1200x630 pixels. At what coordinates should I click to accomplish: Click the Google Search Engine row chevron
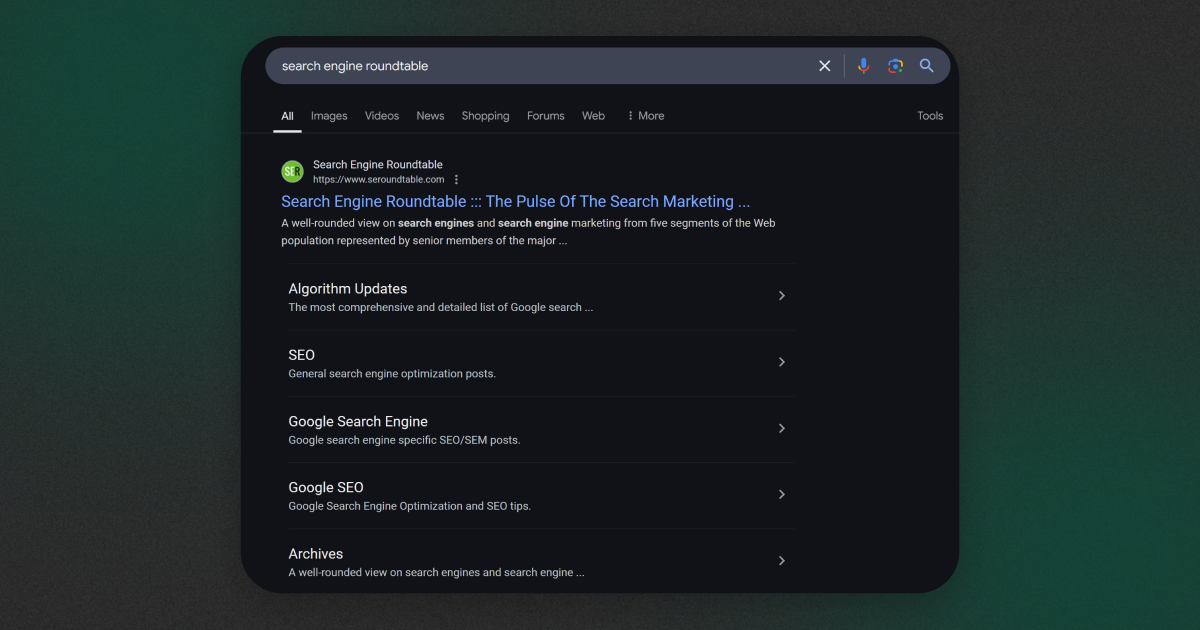(x=782, y=428)
